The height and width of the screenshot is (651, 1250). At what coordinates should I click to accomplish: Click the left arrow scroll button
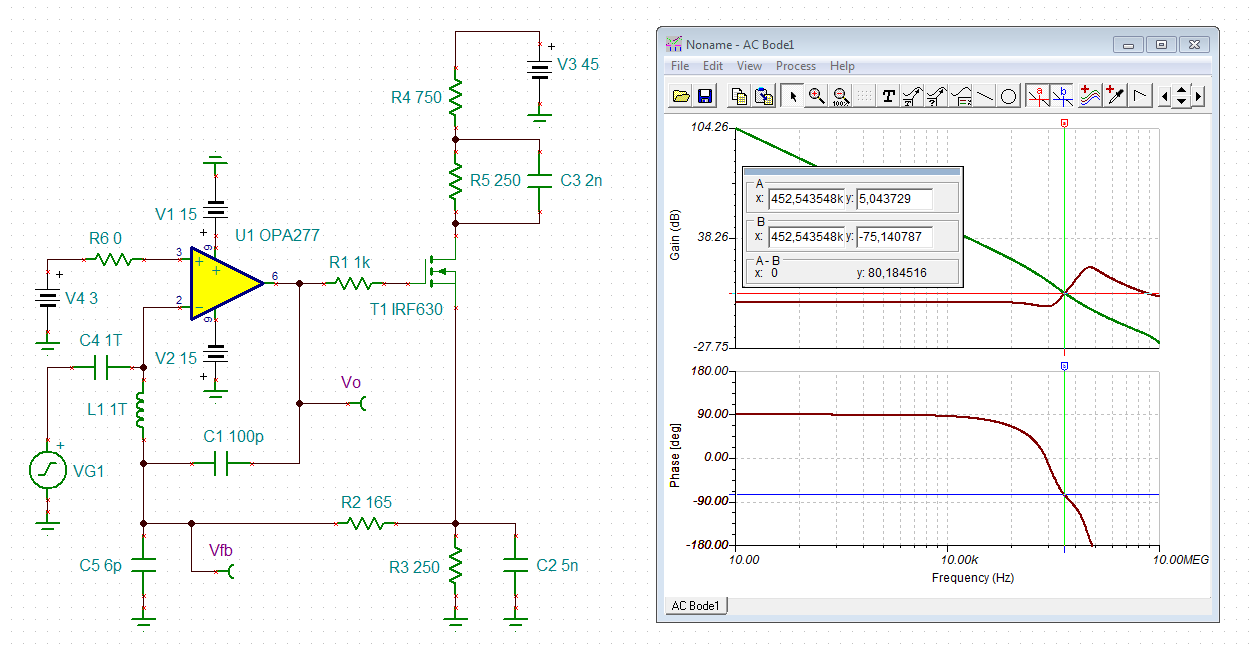pyautogui.click(x=1165, y=96)
